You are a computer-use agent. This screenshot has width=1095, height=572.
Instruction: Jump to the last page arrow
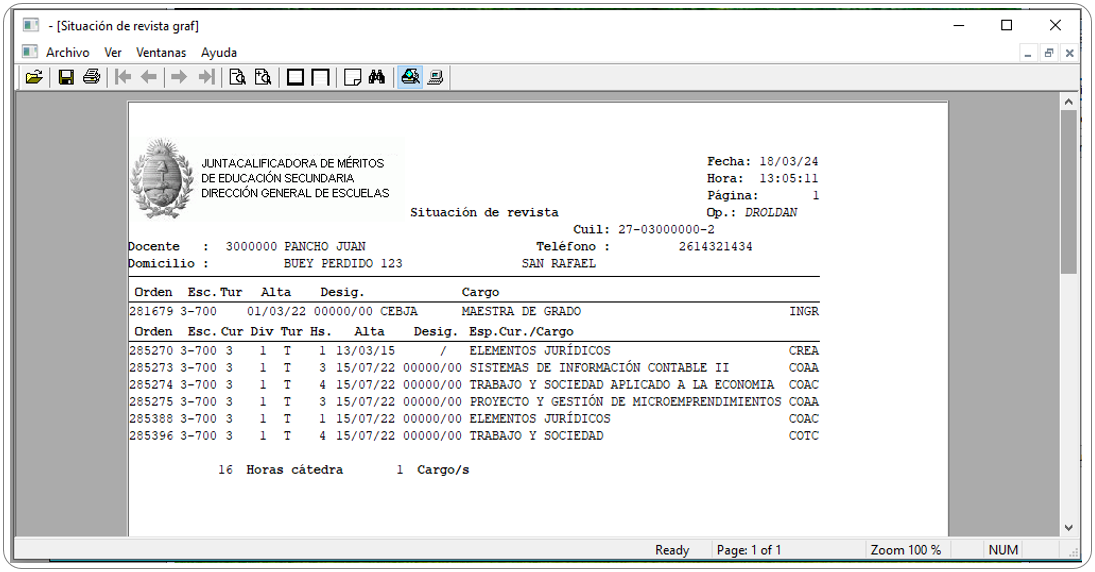pos(206,77)
